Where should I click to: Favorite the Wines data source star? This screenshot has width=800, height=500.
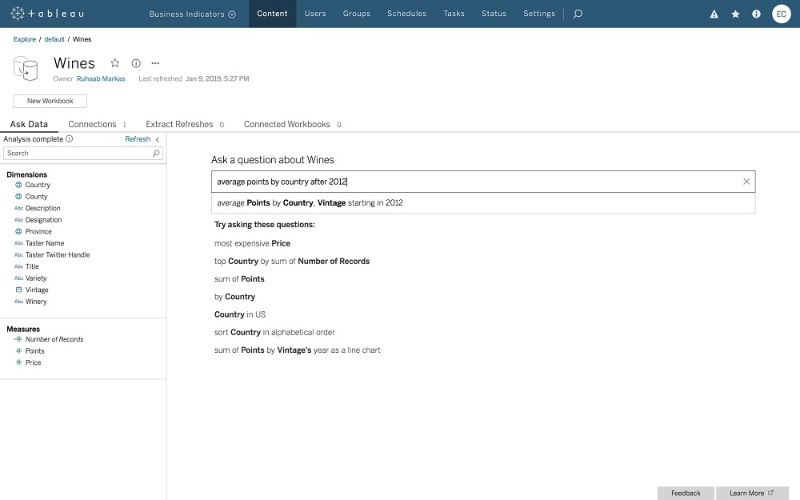[x=115, y=63]
